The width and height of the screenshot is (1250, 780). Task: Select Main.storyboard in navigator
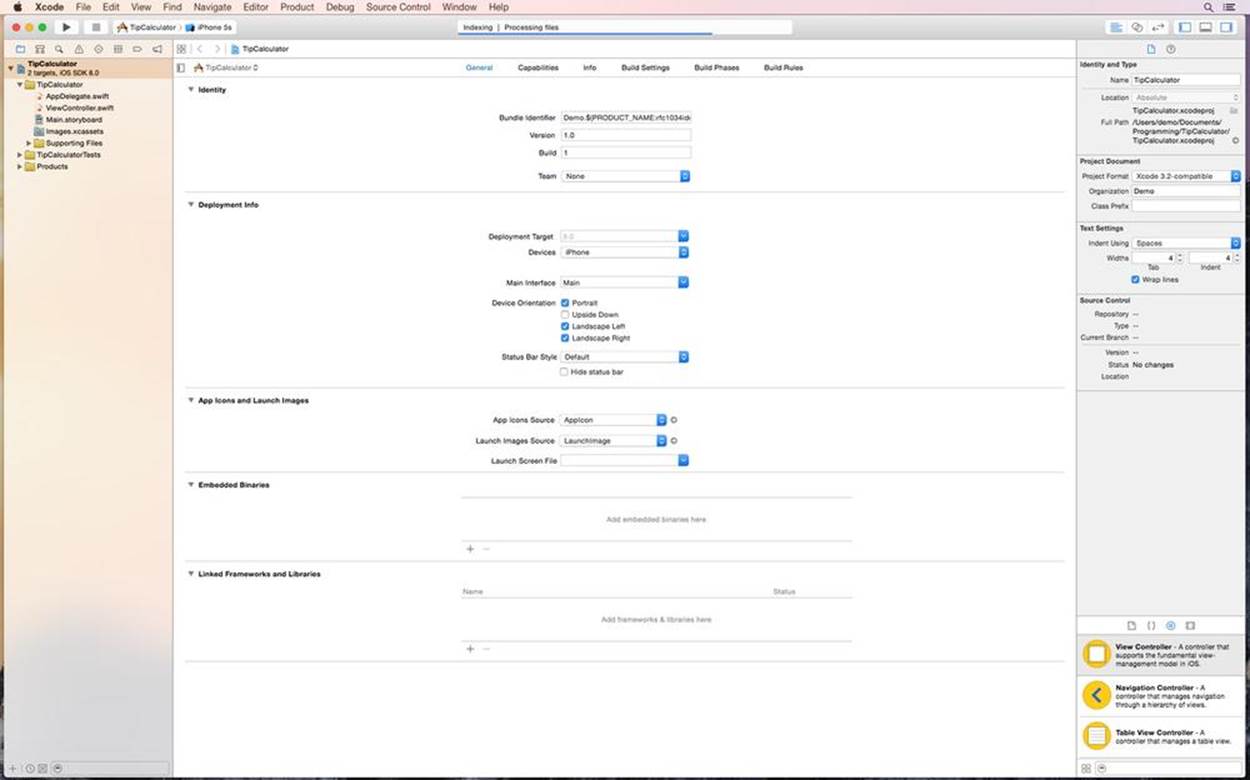pos(74,120)
